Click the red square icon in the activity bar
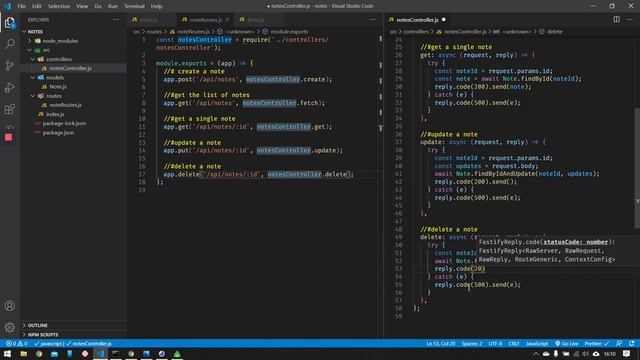The image size is (640, 360). point(9,137)
